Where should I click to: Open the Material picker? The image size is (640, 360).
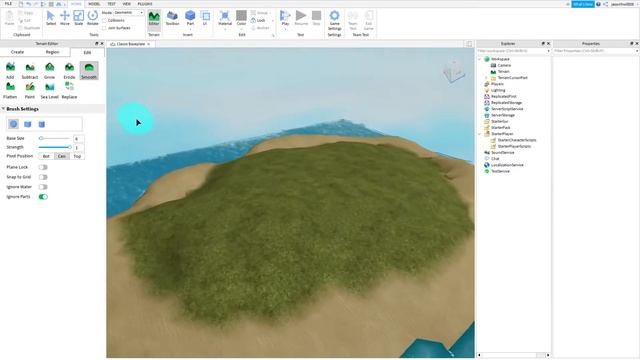coord(224,18)
